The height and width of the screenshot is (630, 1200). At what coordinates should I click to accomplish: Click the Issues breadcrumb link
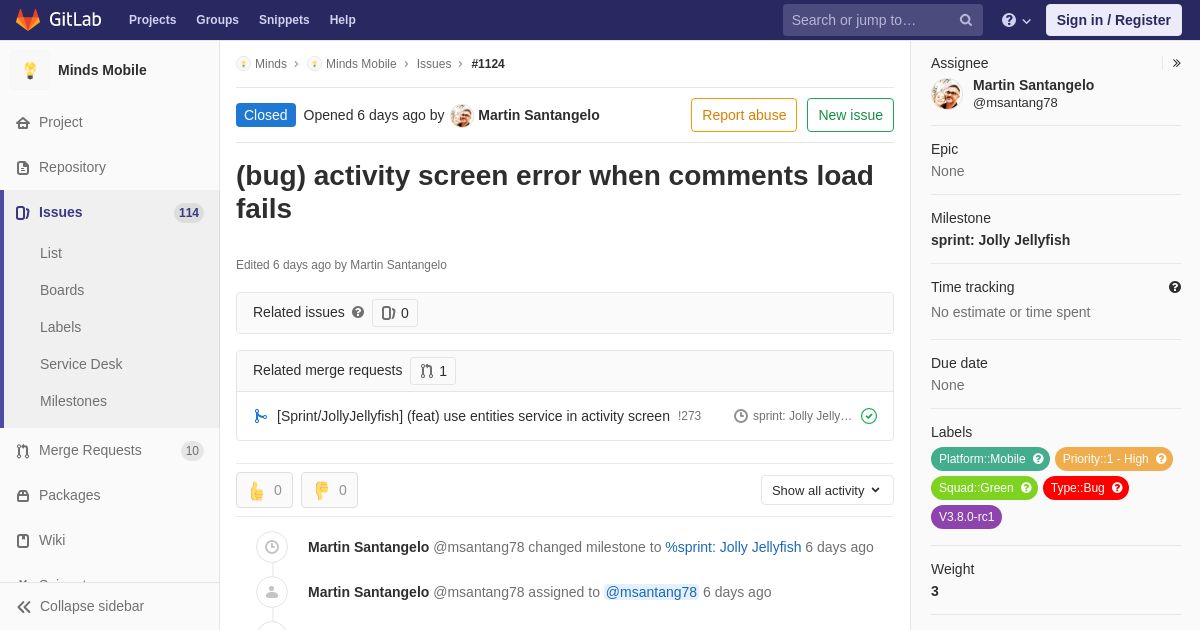pyautogui.click(x=434, y=64)
